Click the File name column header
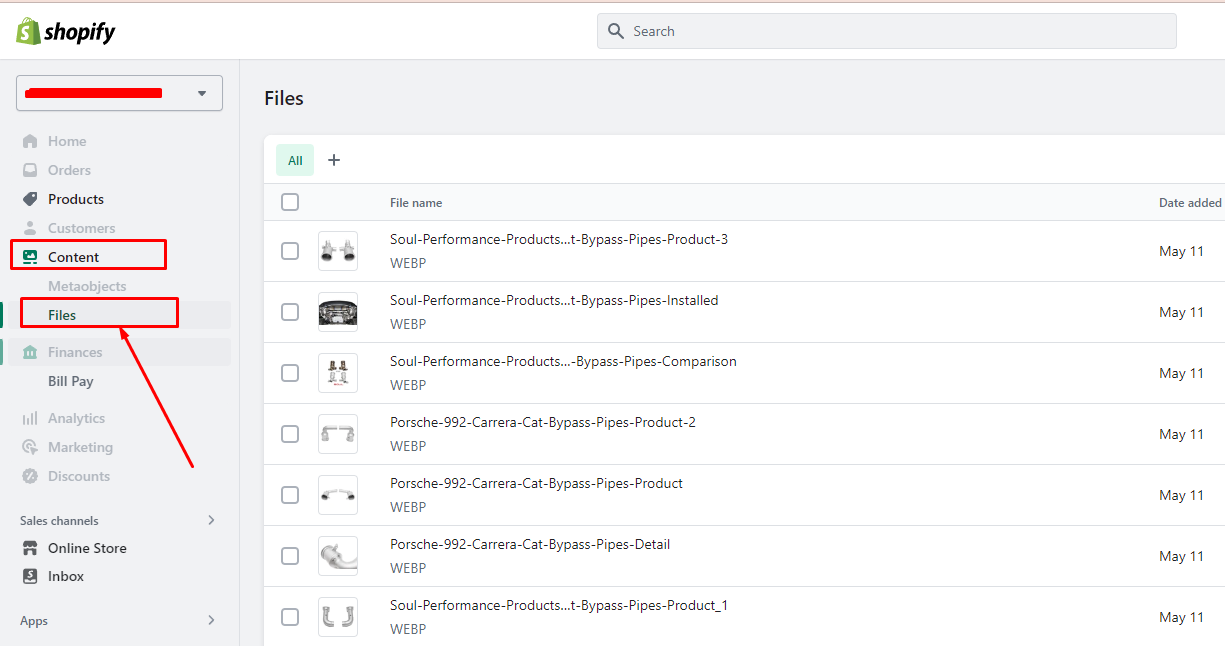This screenshot has height=646, width=1225. [x=416, y=203]
